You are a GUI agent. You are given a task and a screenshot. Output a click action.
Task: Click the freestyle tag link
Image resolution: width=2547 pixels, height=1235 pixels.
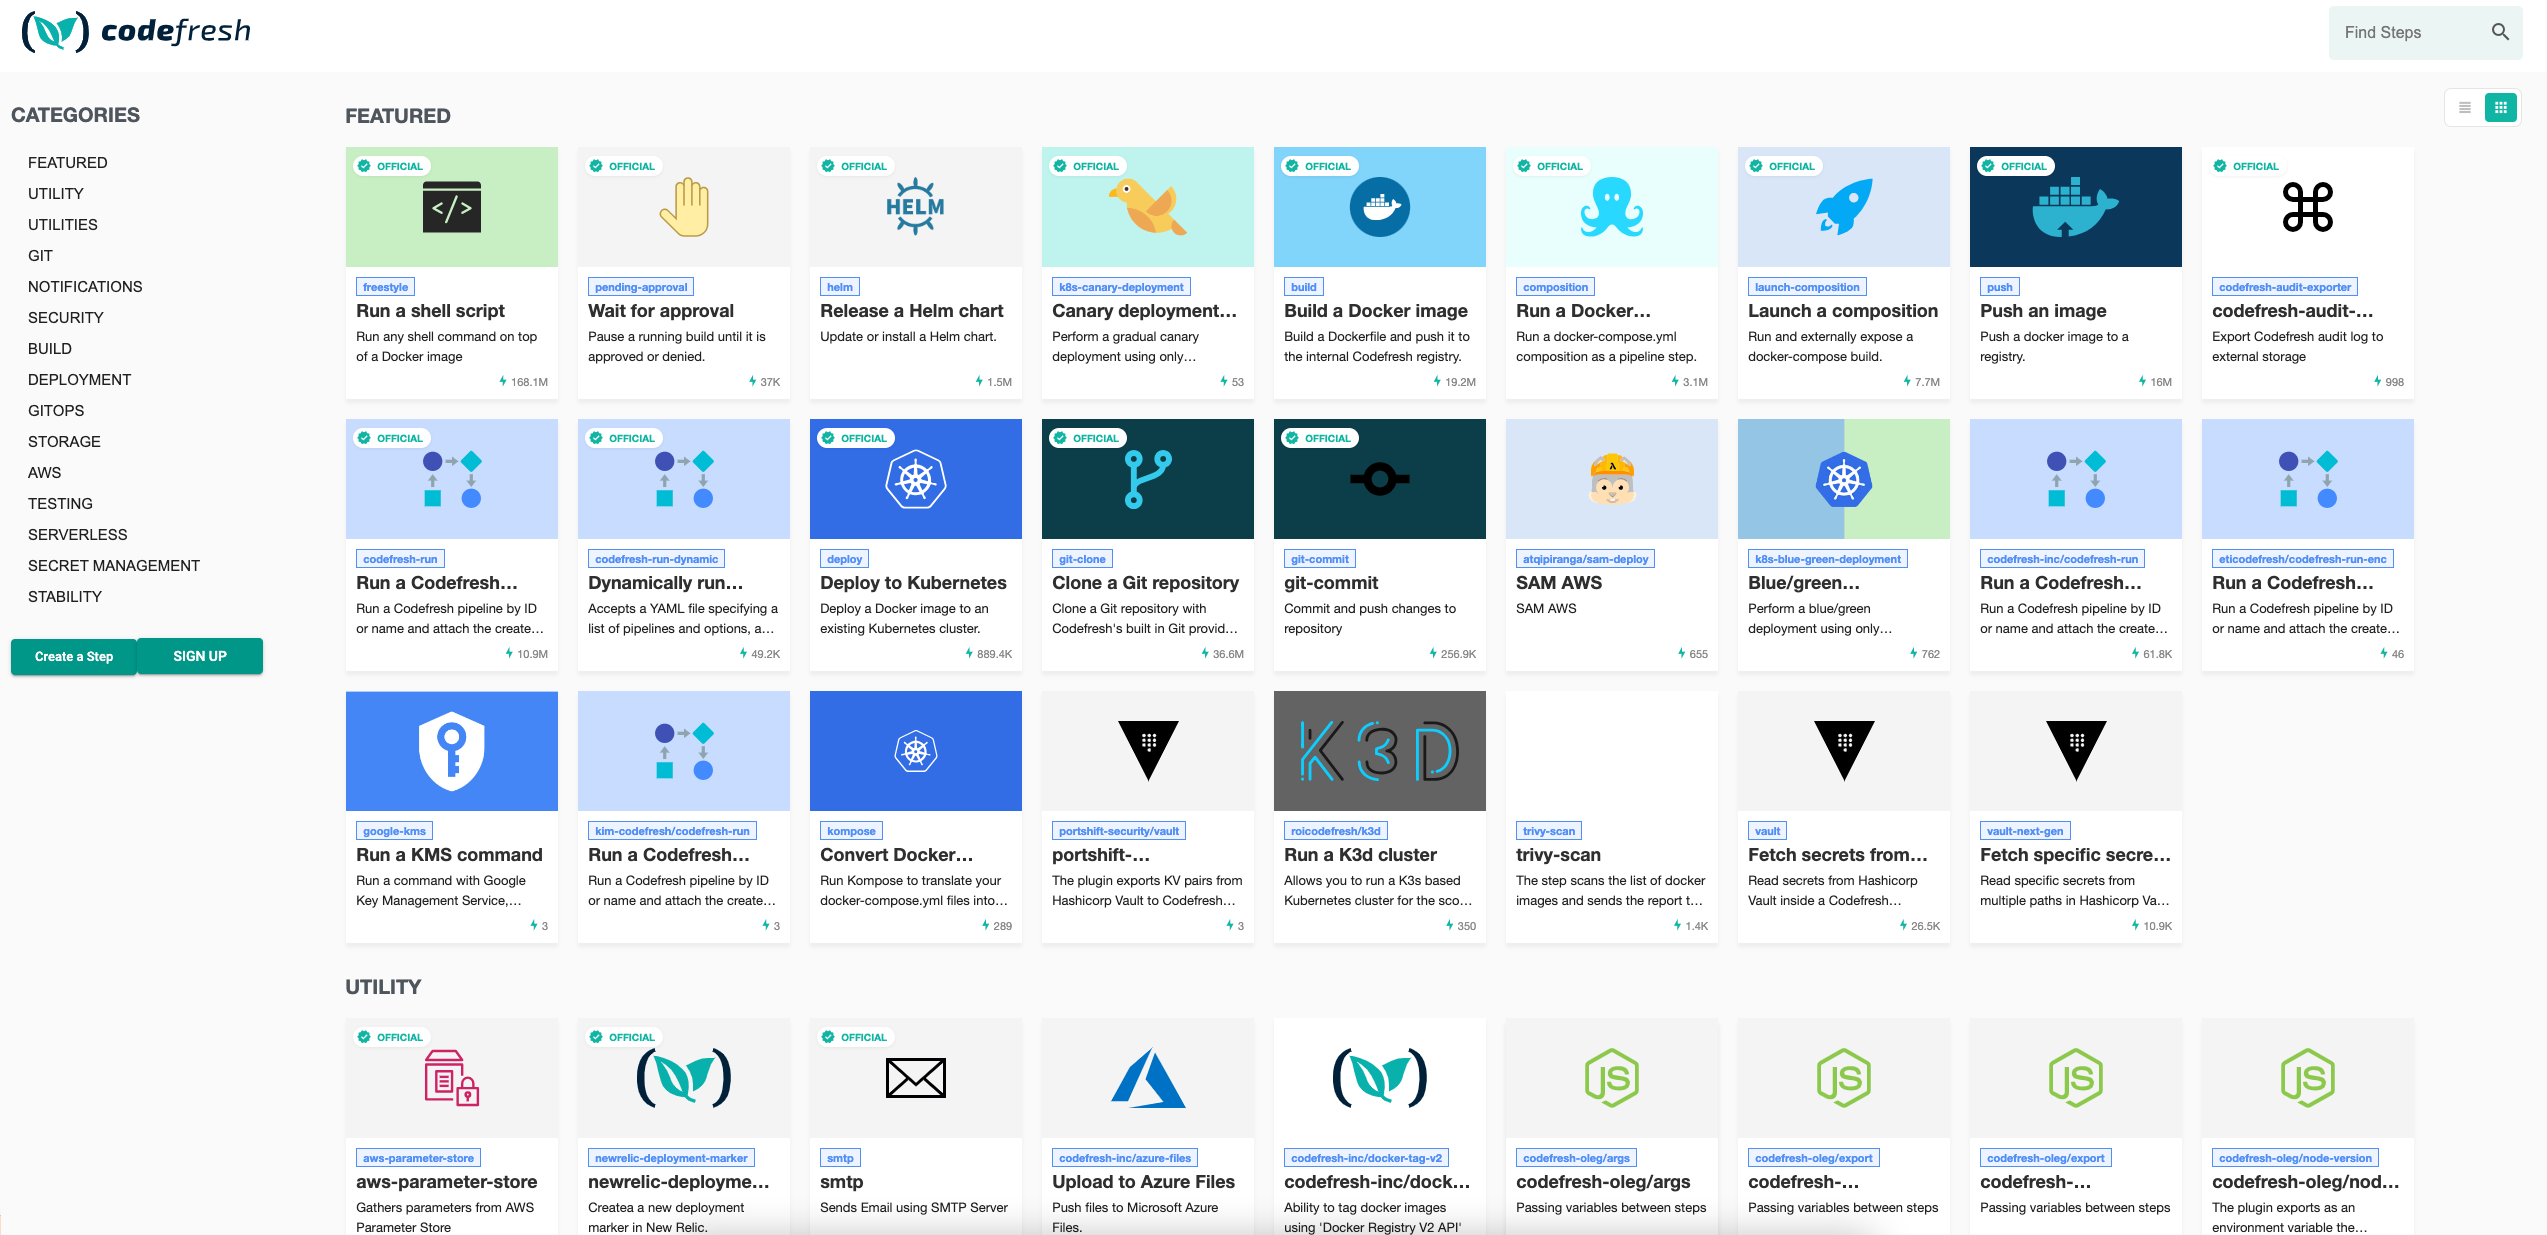tap(385, 287)
